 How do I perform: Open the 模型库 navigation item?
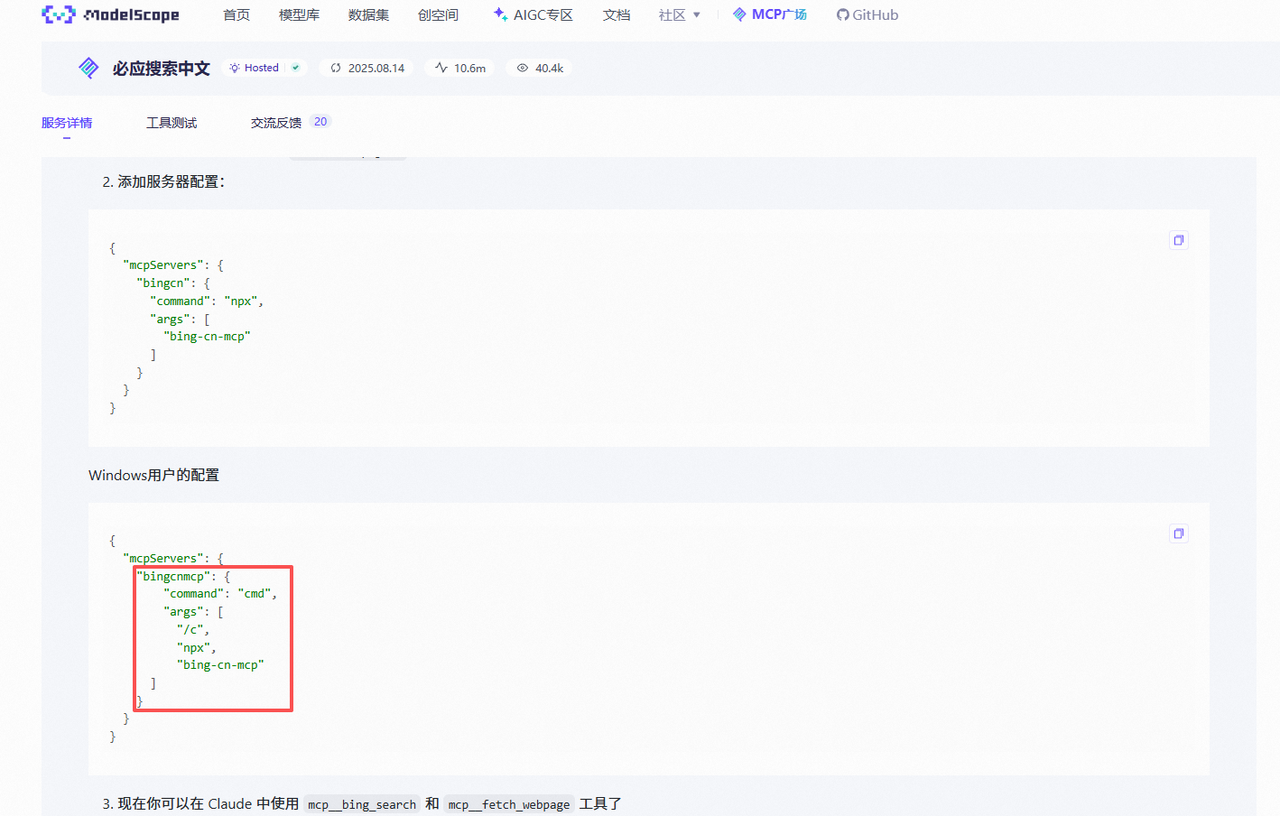click(x=299, y=15)
